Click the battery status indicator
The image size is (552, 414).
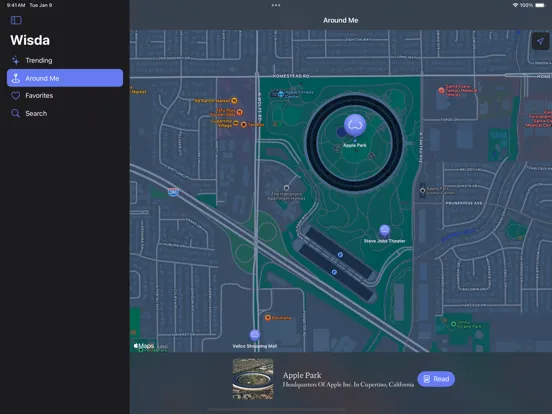(540, 5)
